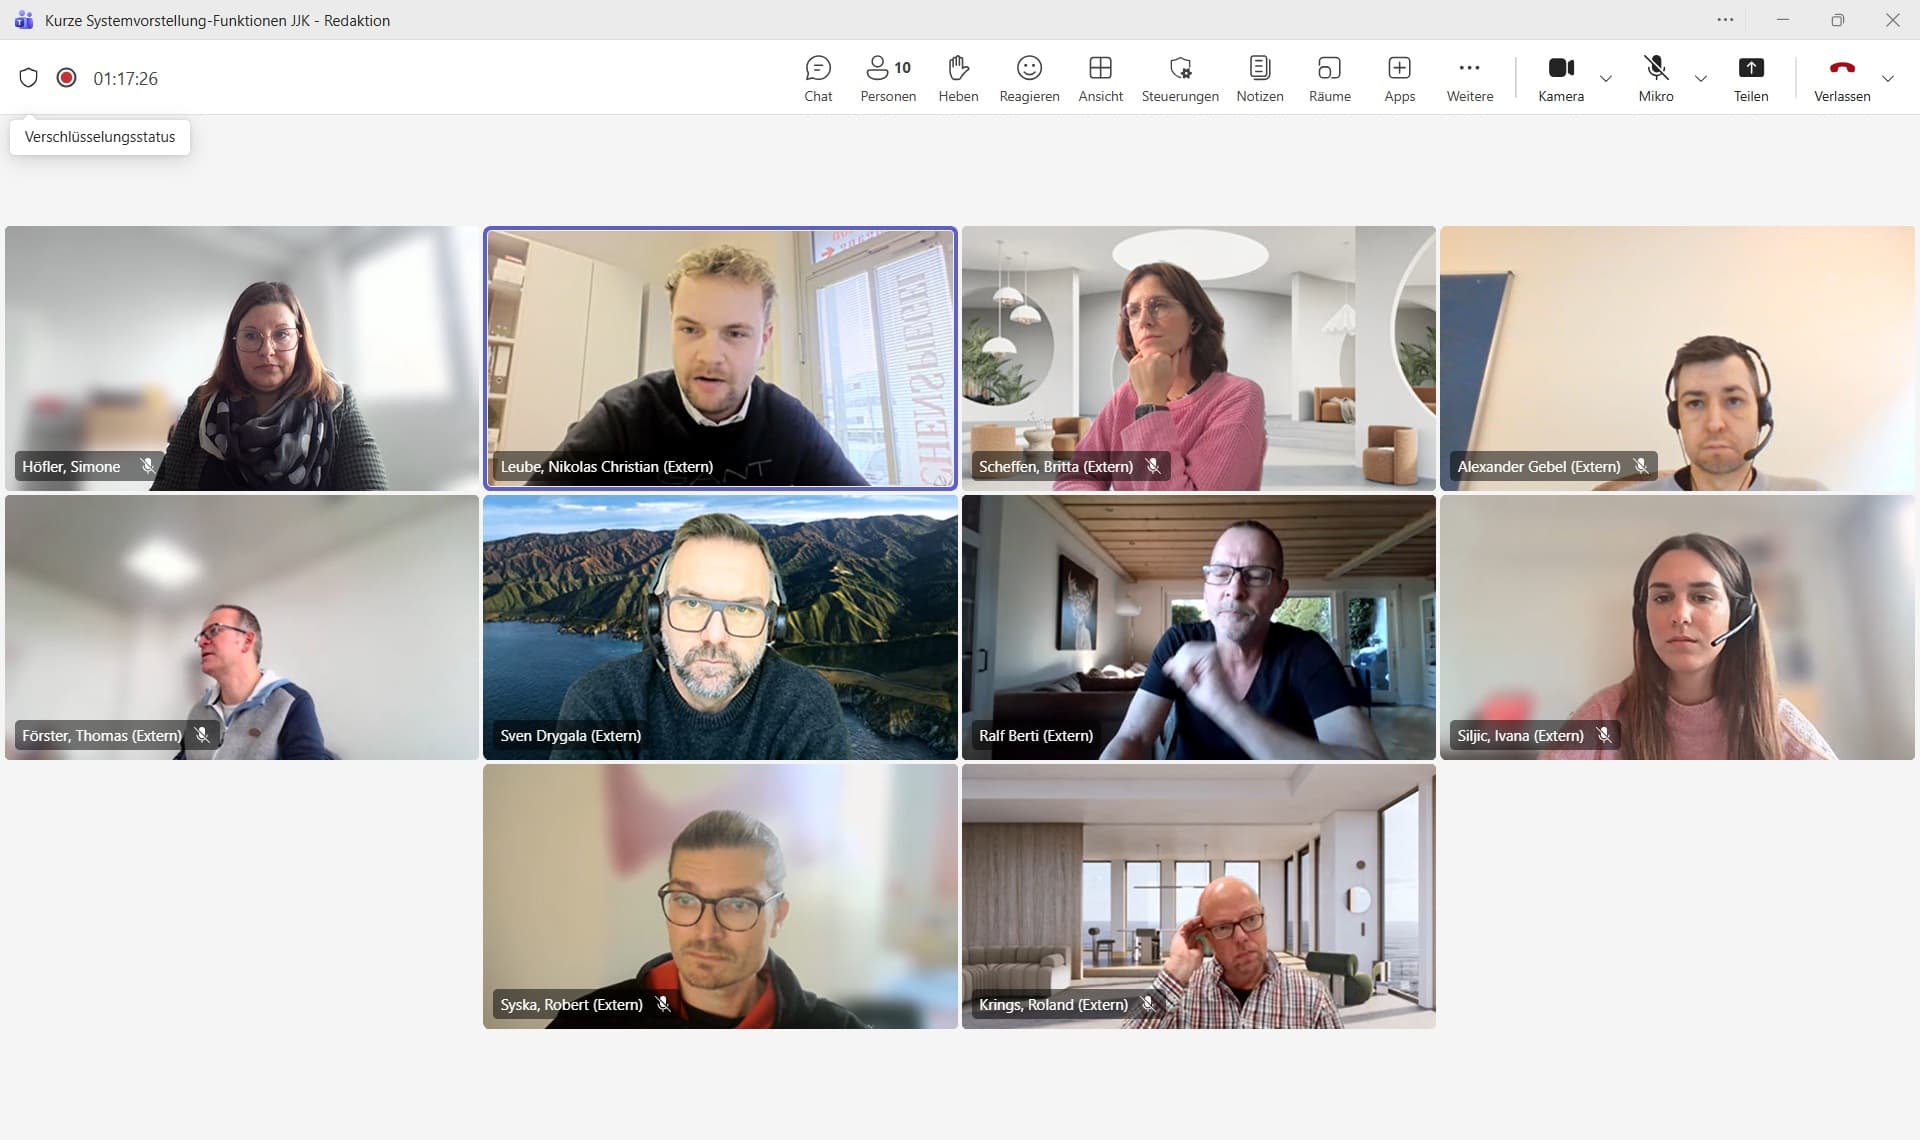Open breakout Räume
This screenshot has width=1920, height=1140.
coord(1329,78)
